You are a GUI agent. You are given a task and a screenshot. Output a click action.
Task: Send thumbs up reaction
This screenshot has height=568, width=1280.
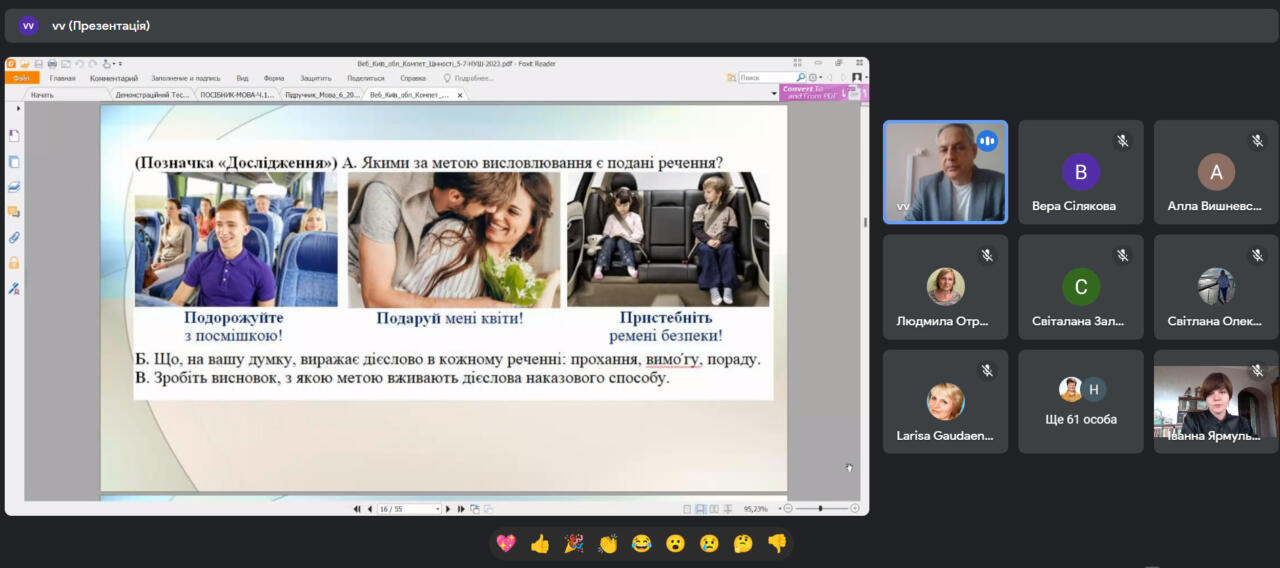pyautogui.click(x=540, y=544)
